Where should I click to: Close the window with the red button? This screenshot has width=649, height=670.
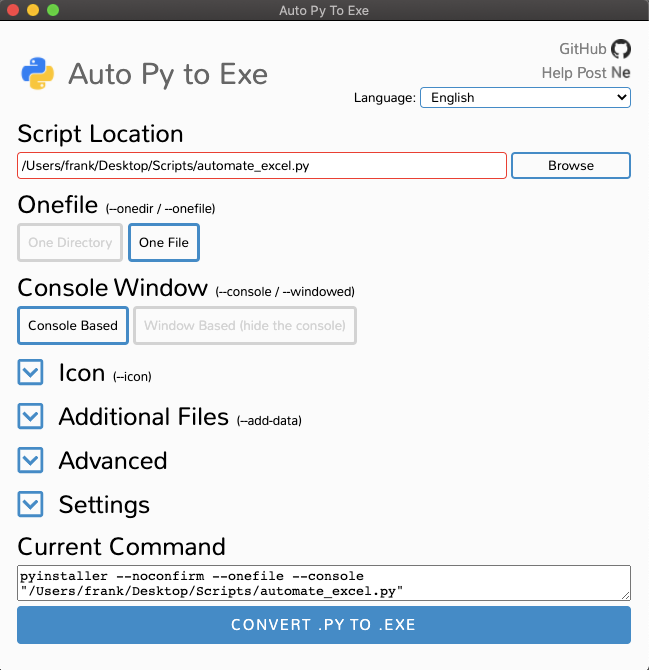(x=13, y=10)
